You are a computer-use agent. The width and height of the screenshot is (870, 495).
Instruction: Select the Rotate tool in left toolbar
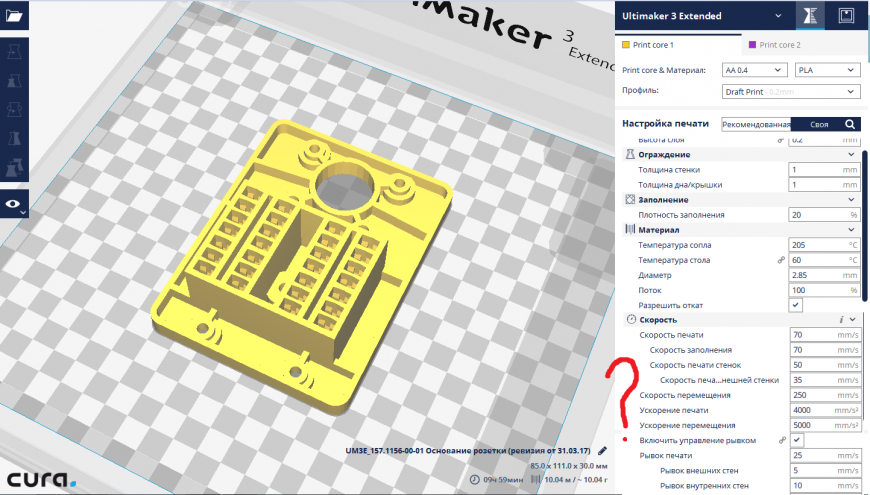tap(14, 109)
